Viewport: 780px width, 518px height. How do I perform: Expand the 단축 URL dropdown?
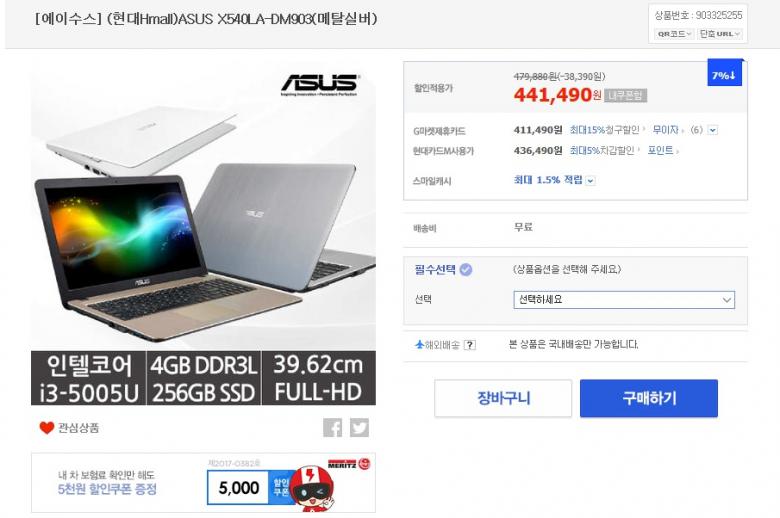[720, 34]
